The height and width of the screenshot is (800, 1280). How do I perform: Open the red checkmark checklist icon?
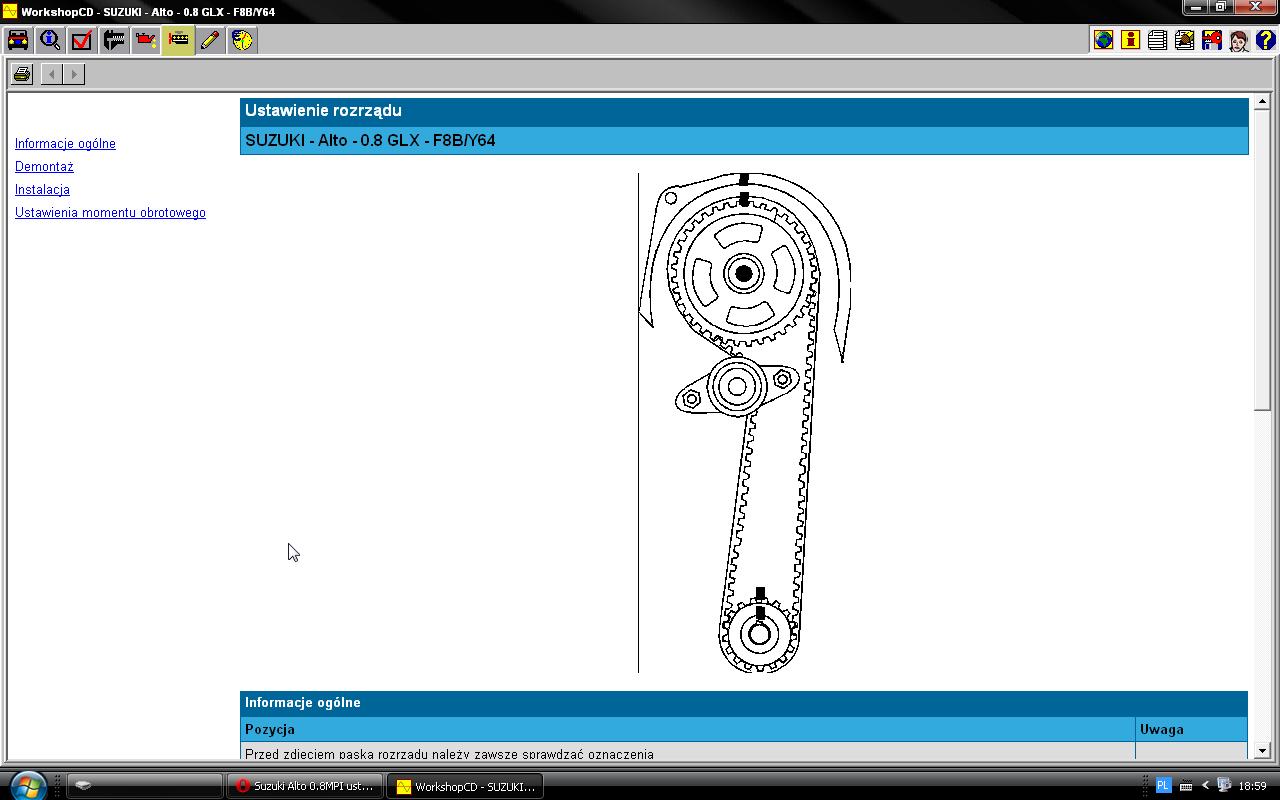point(82,40)
